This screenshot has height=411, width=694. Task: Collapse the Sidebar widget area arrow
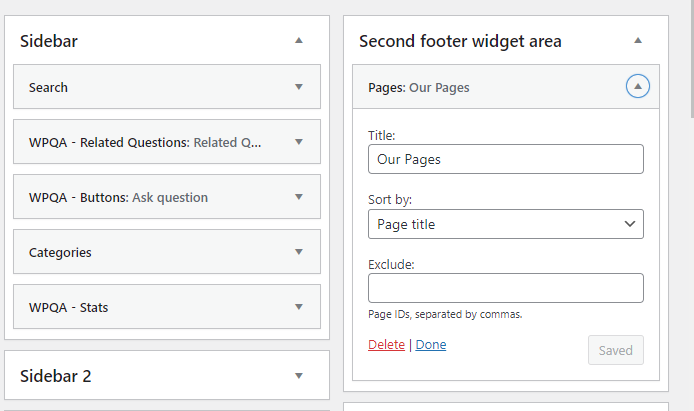298,41
